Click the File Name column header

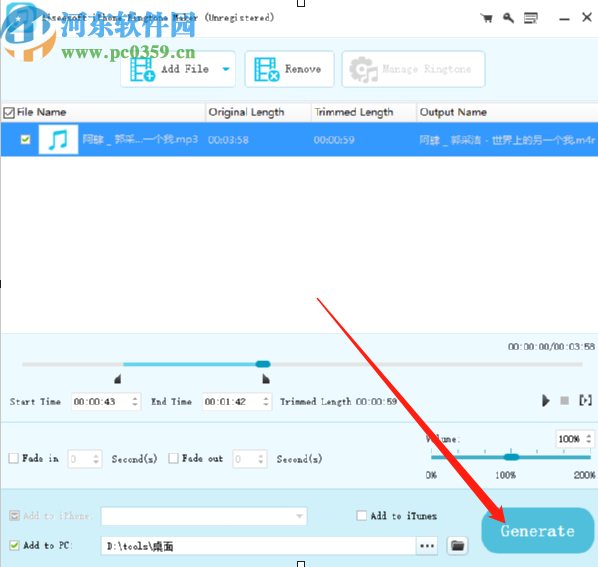[x=42, y=112]
